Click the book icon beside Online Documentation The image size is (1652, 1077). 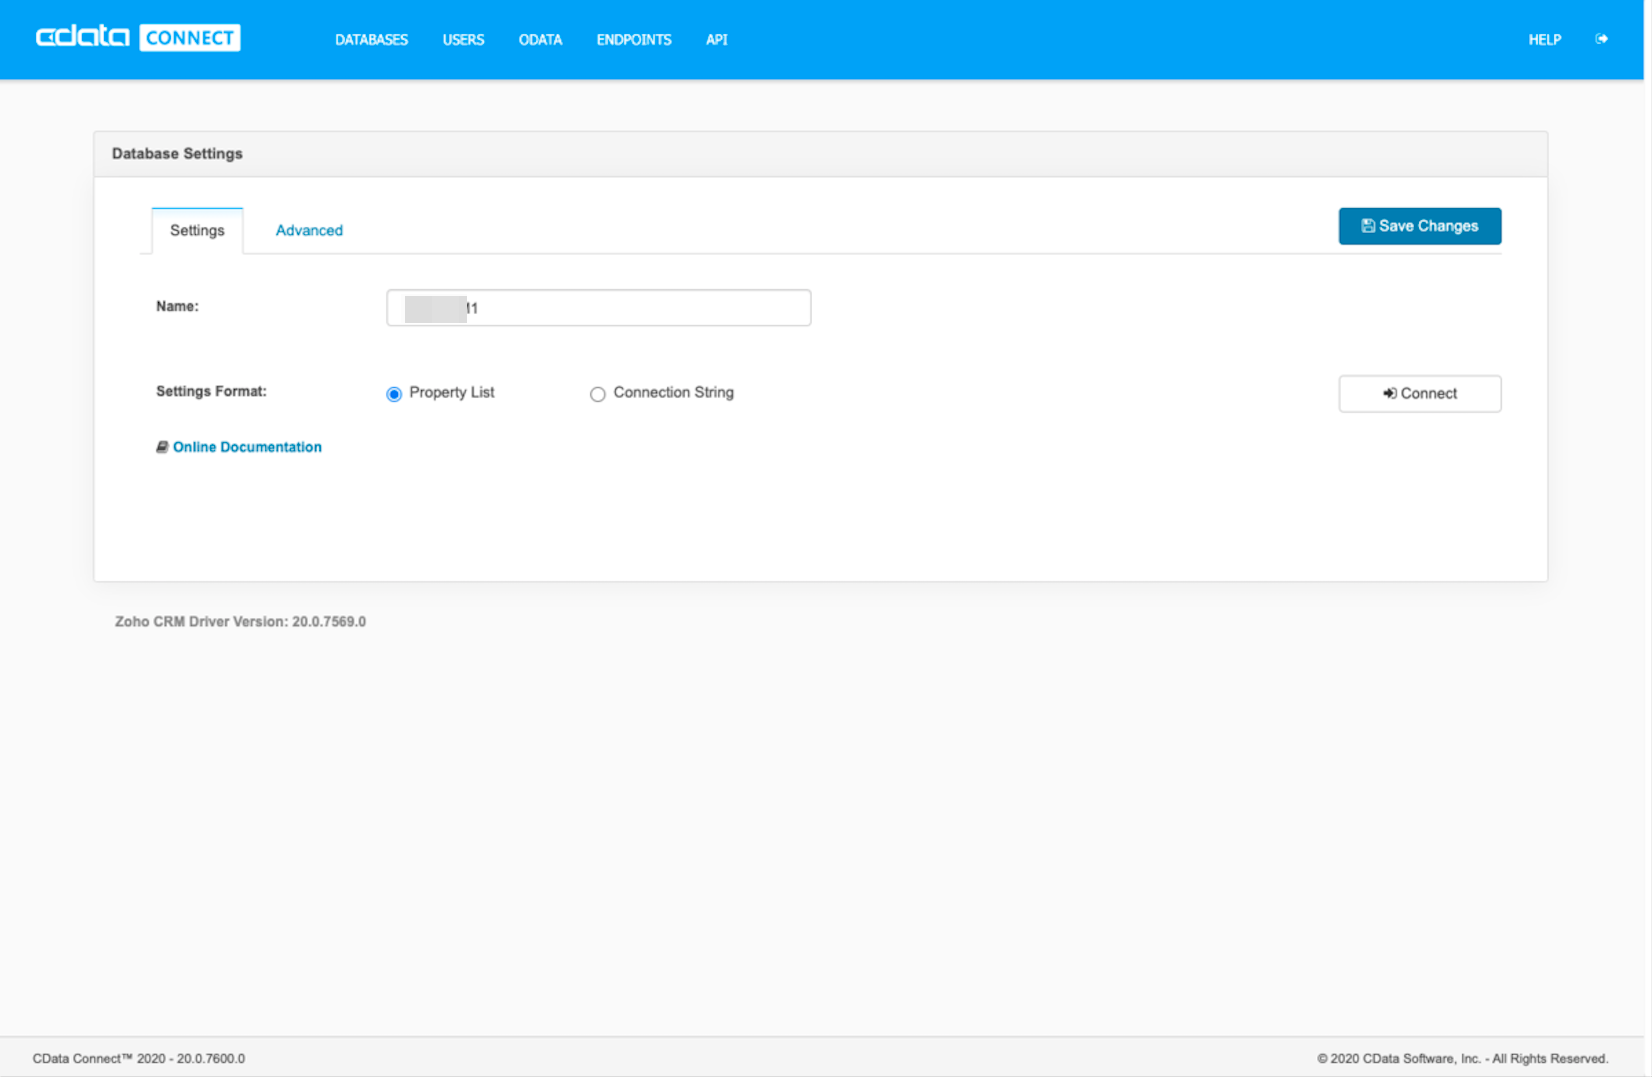point(162,447)
